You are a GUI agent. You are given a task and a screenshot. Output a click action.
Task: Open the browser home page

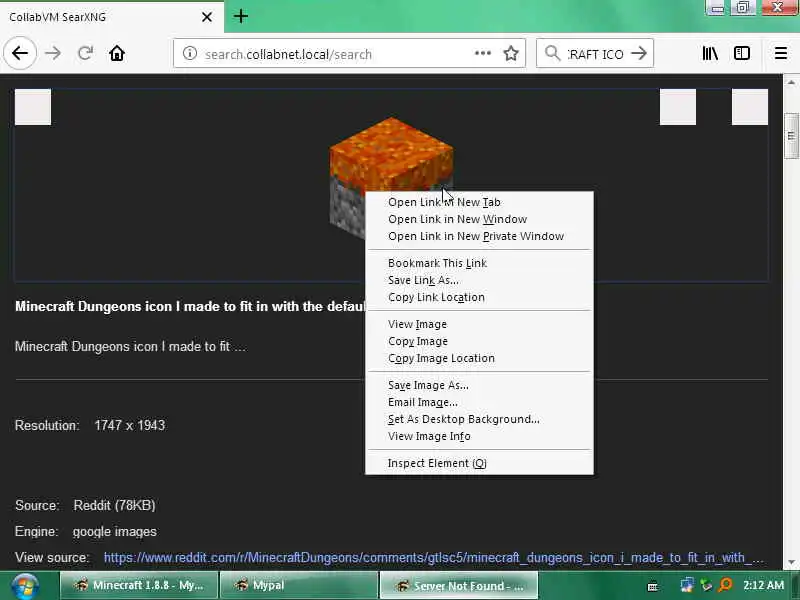(117, 53)
